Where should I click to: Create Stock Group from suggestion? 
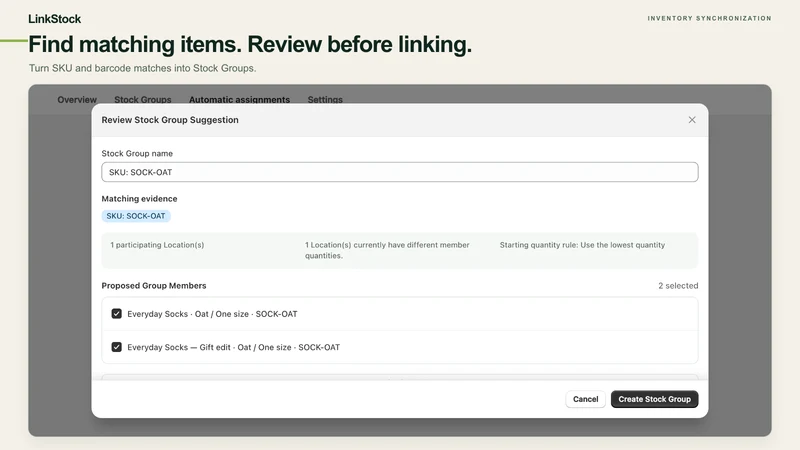pos(655,399)
